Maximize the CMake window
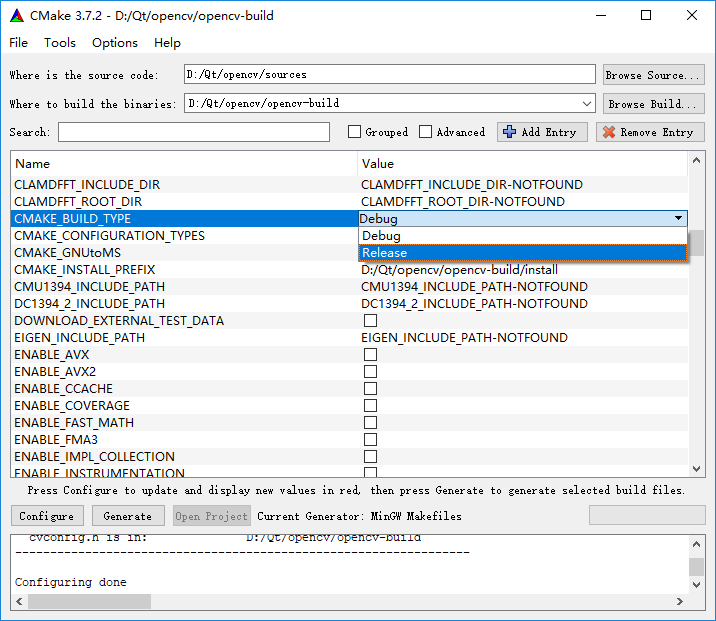716x621 pixels. [646, 16]
